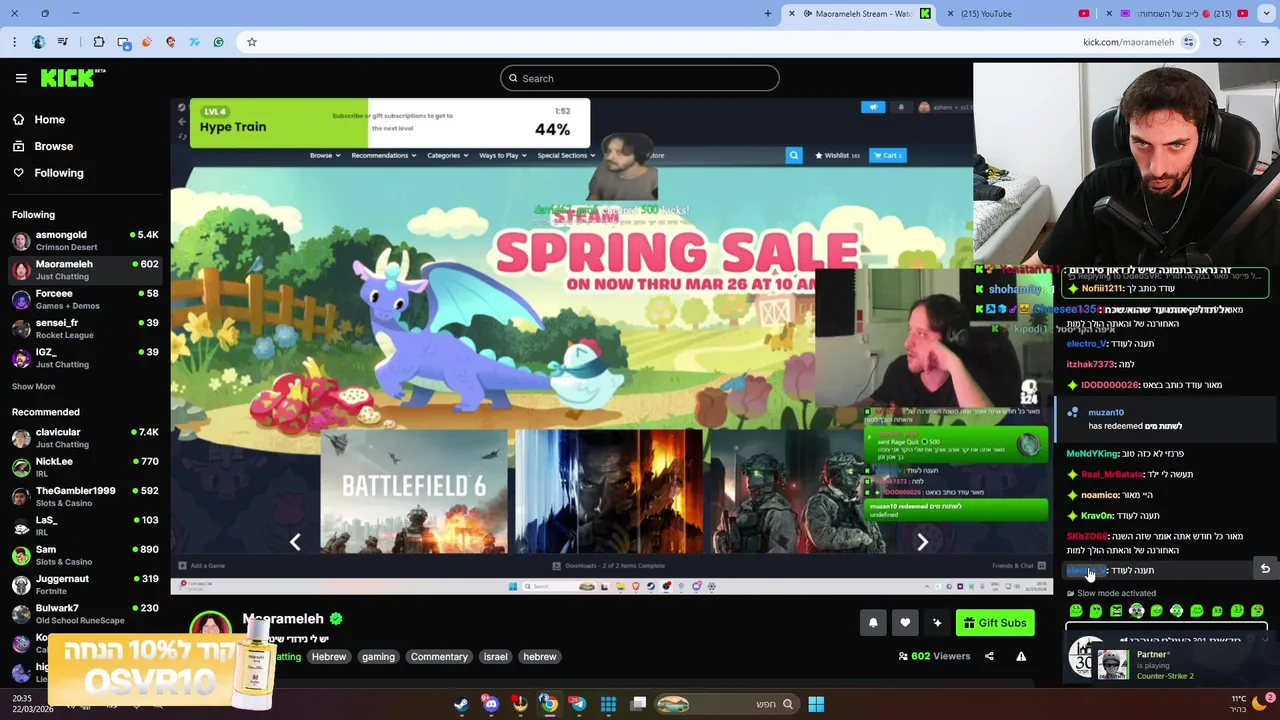
Task: Open a new Chrome tab
Action: [x=768, y=13]
